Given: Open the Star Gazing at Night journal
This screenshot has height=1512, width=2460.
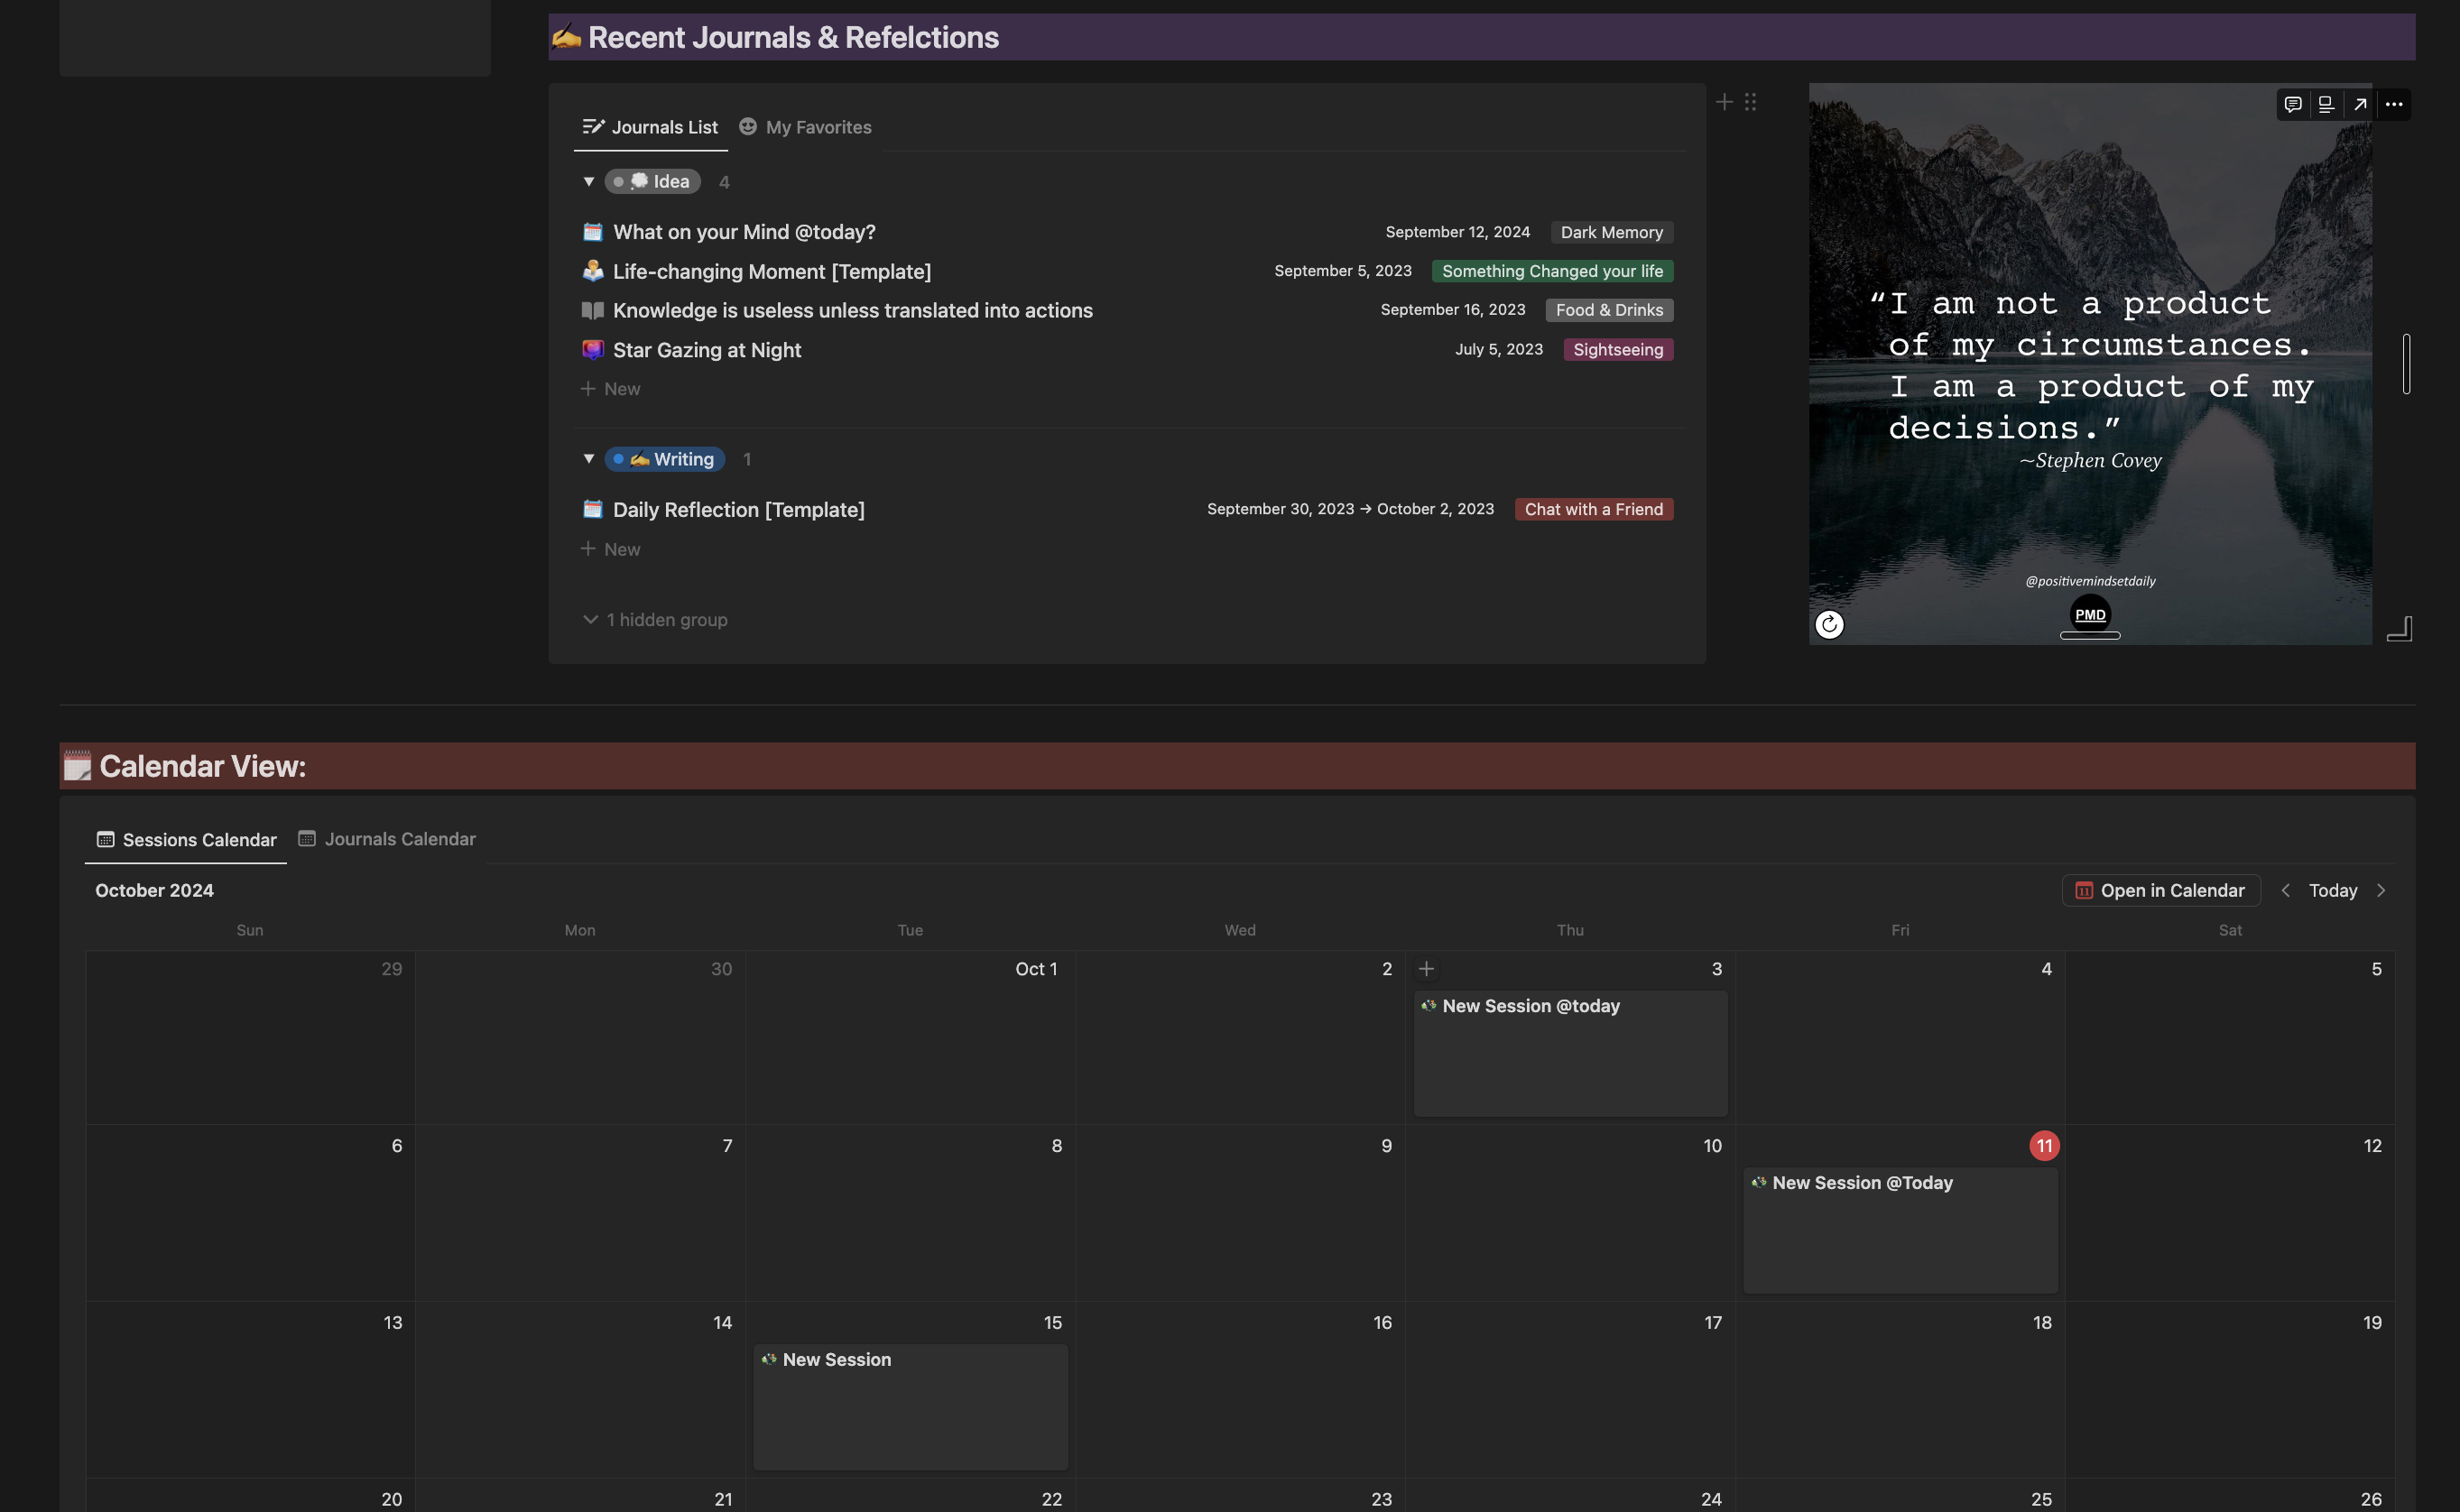Looking at the screenshot, I should 707,350.
